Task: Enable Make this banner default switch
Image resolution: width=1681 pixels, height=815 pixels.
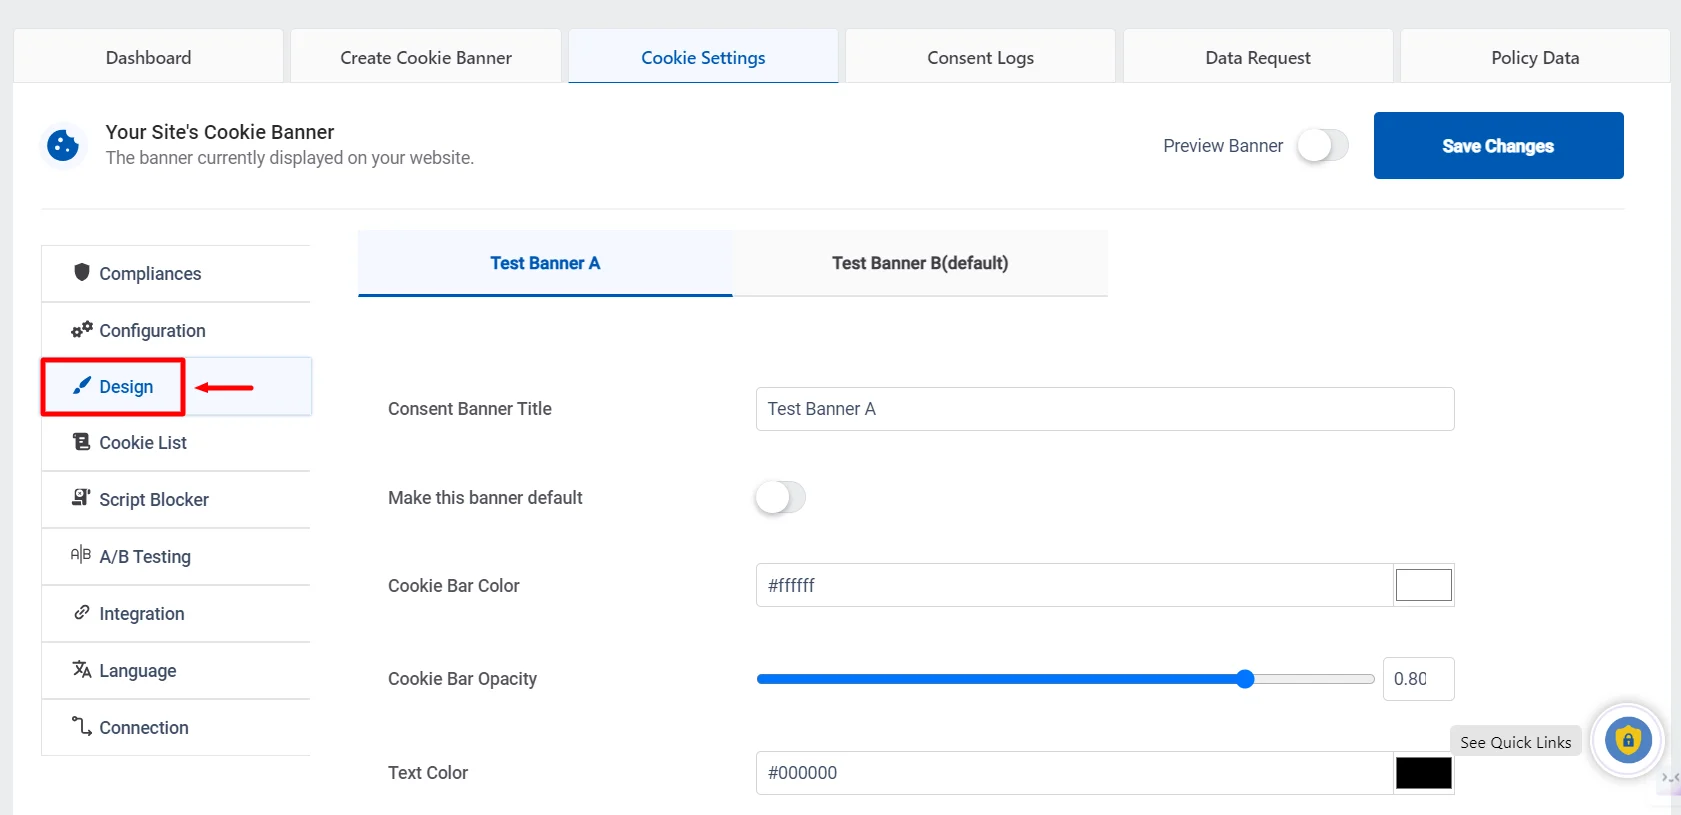Action: click(780, 497)
